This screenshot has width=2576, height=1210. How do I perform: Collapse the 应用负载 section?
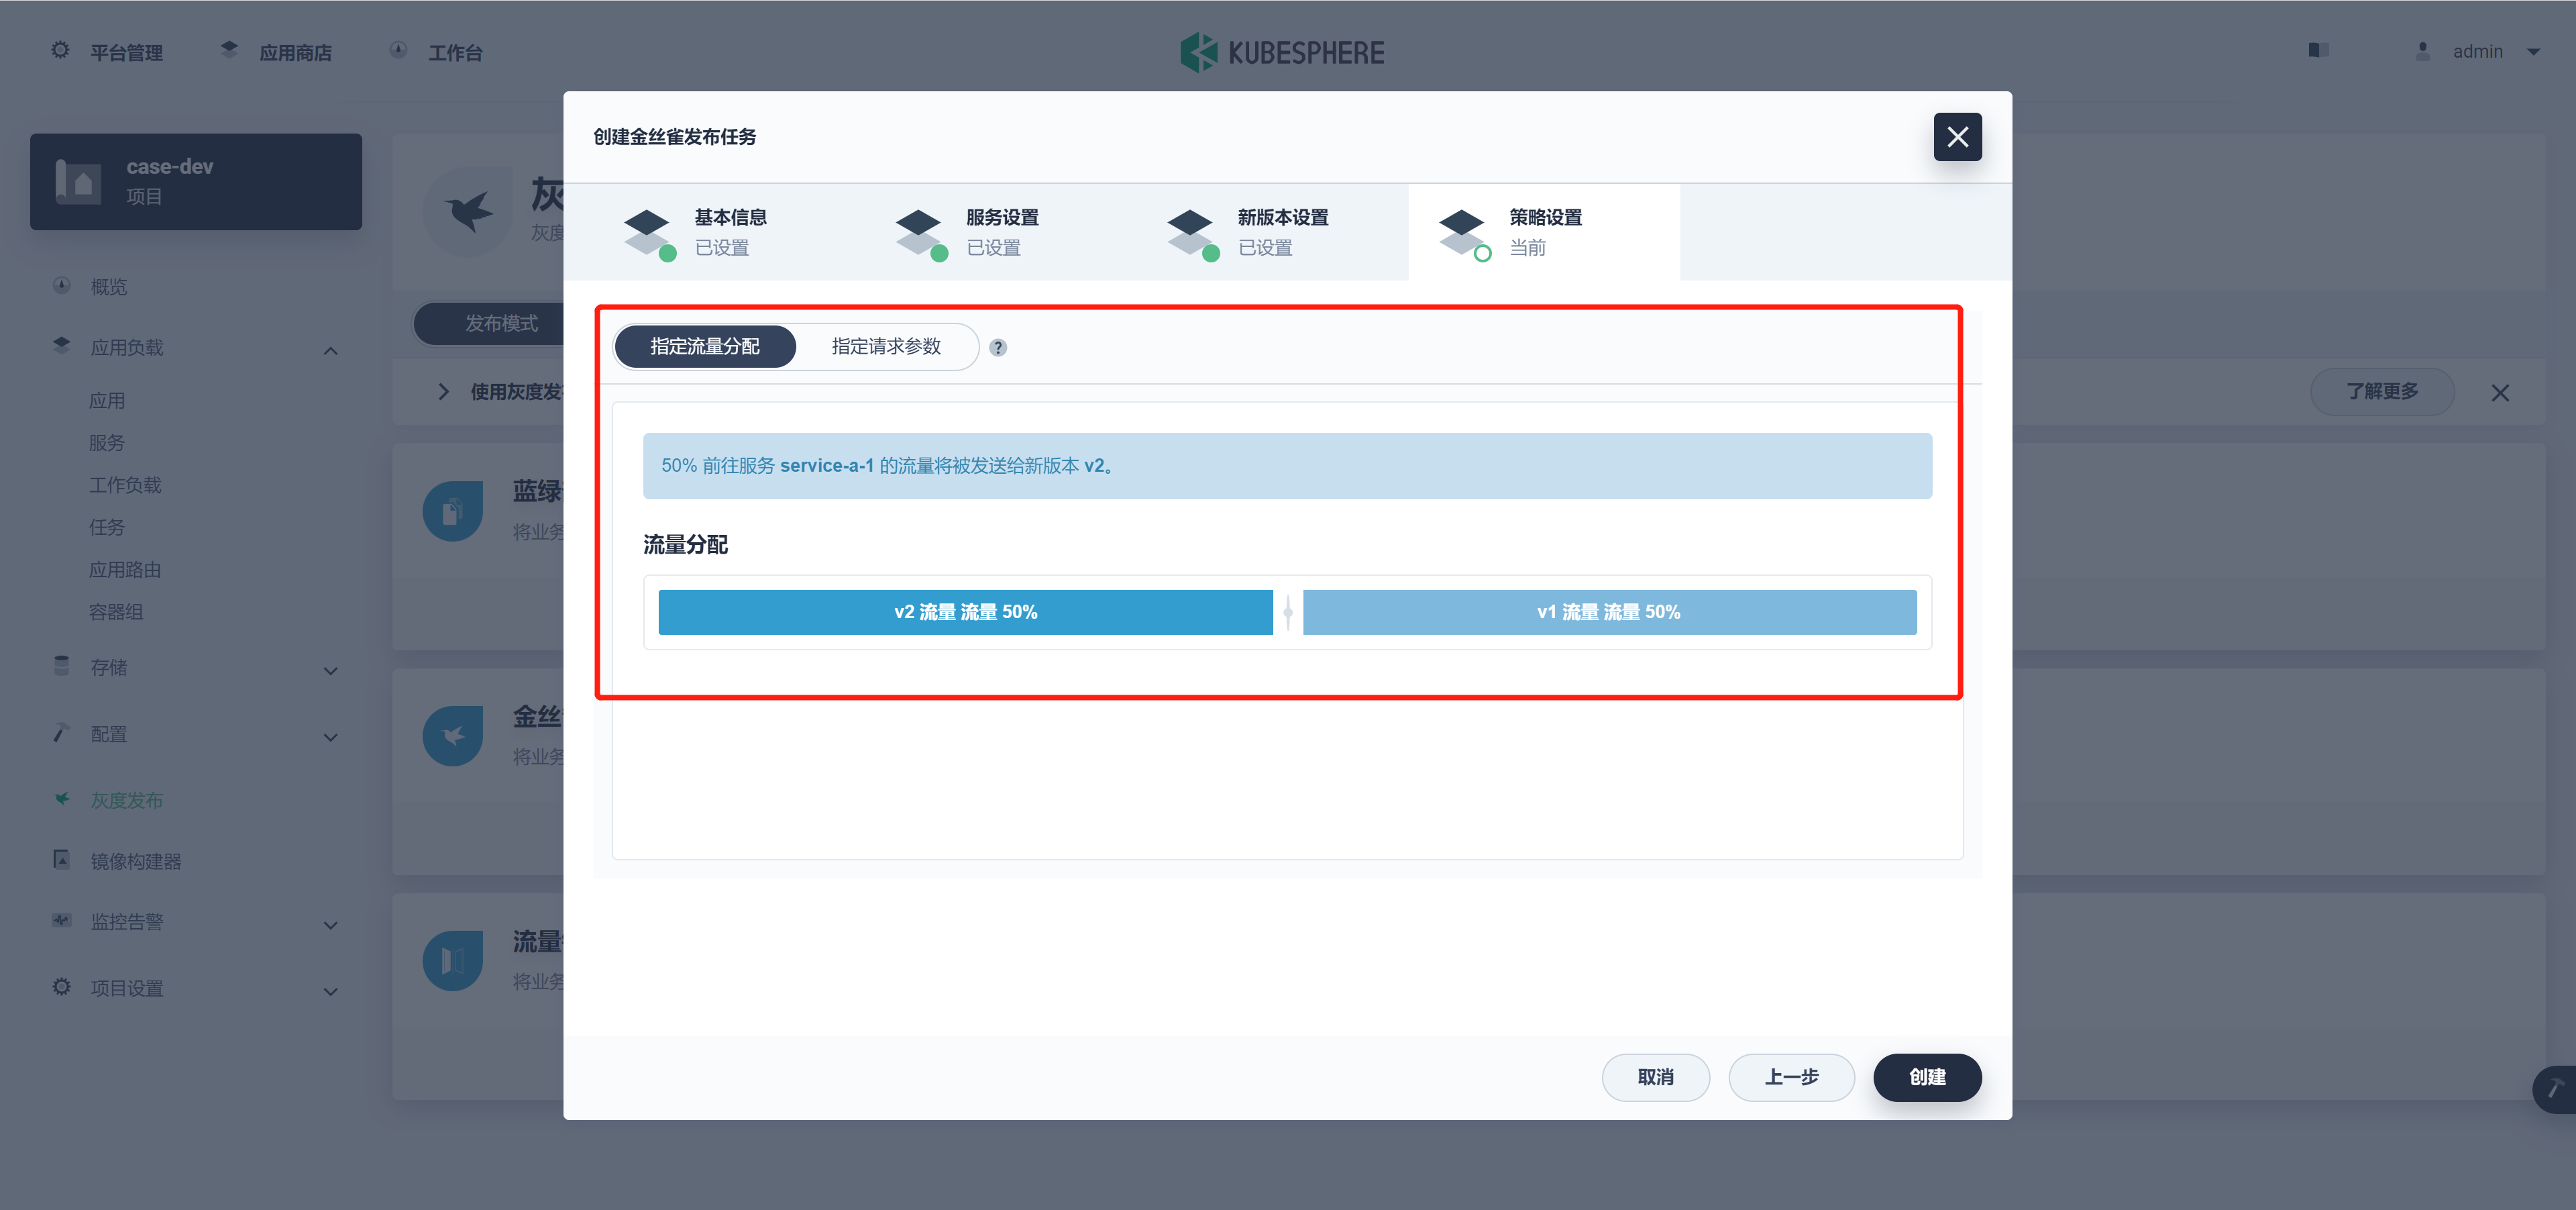pyautogui.click(x=330, y=350)
